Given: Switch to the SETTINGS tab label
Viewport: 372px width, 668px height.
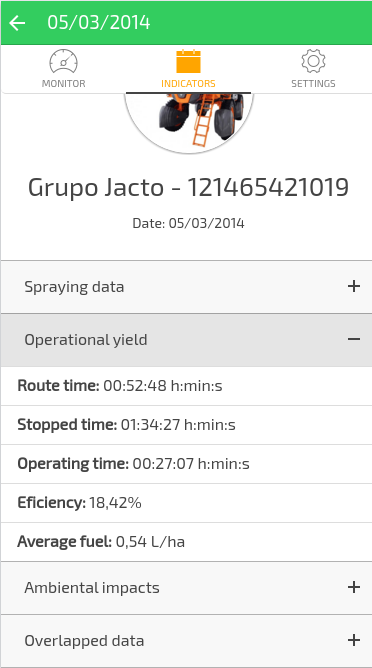Looking at the screenshot, I should (x=313, y=84).
